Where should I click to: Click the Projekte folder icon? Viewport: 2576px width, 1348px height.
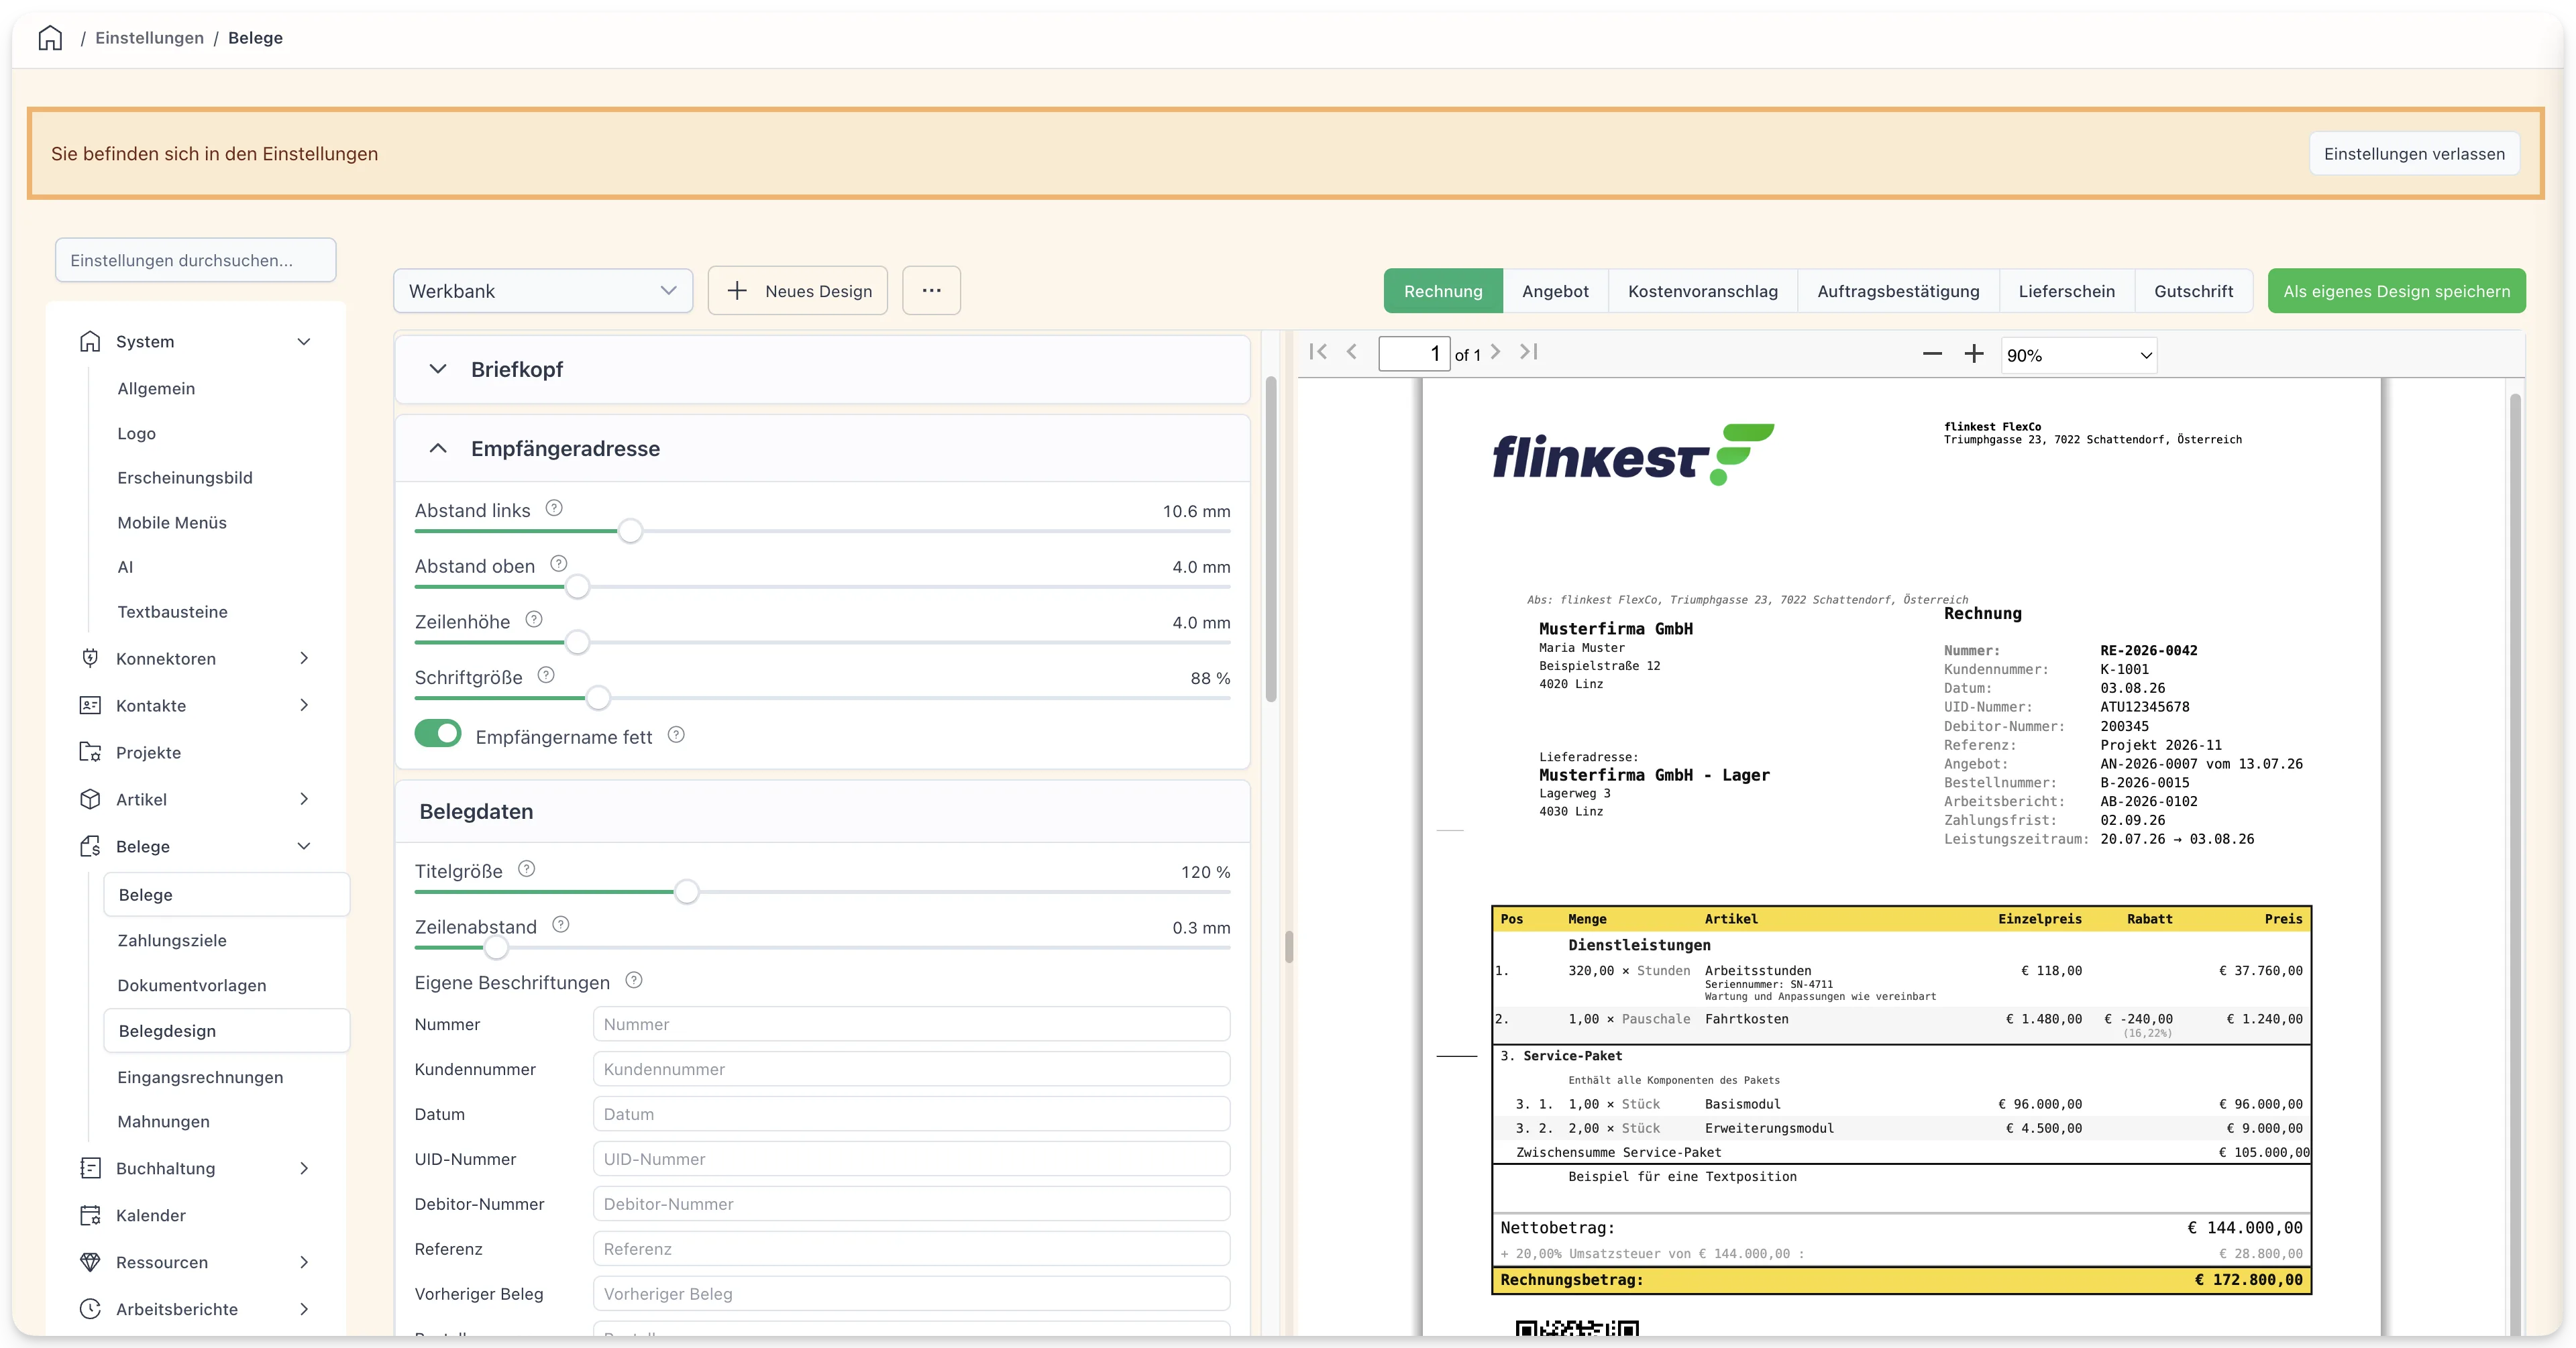click(90, 752)
